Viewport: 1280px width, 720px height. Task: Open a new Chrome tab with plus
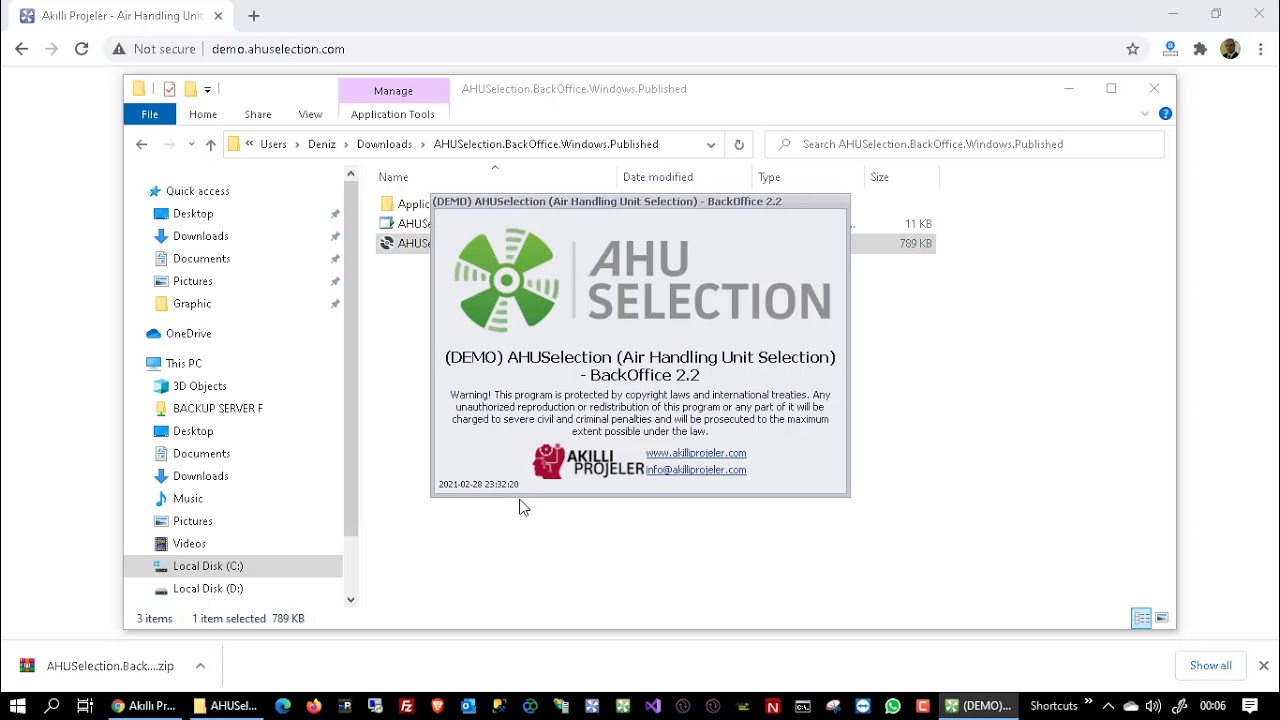(x=254, y=16)
